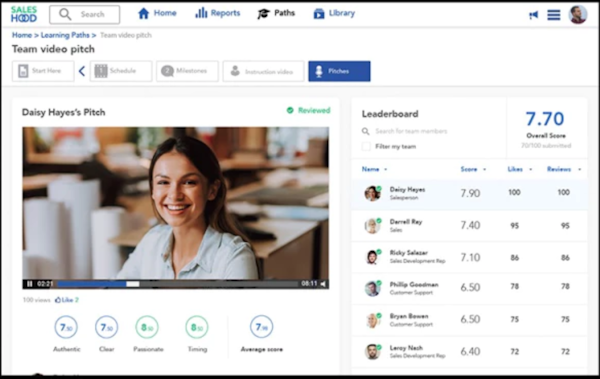Screen dimensions: 600x379
Task: Sort leaderboard by Score column
Action: pyautogui.click(x=473, y=169)
